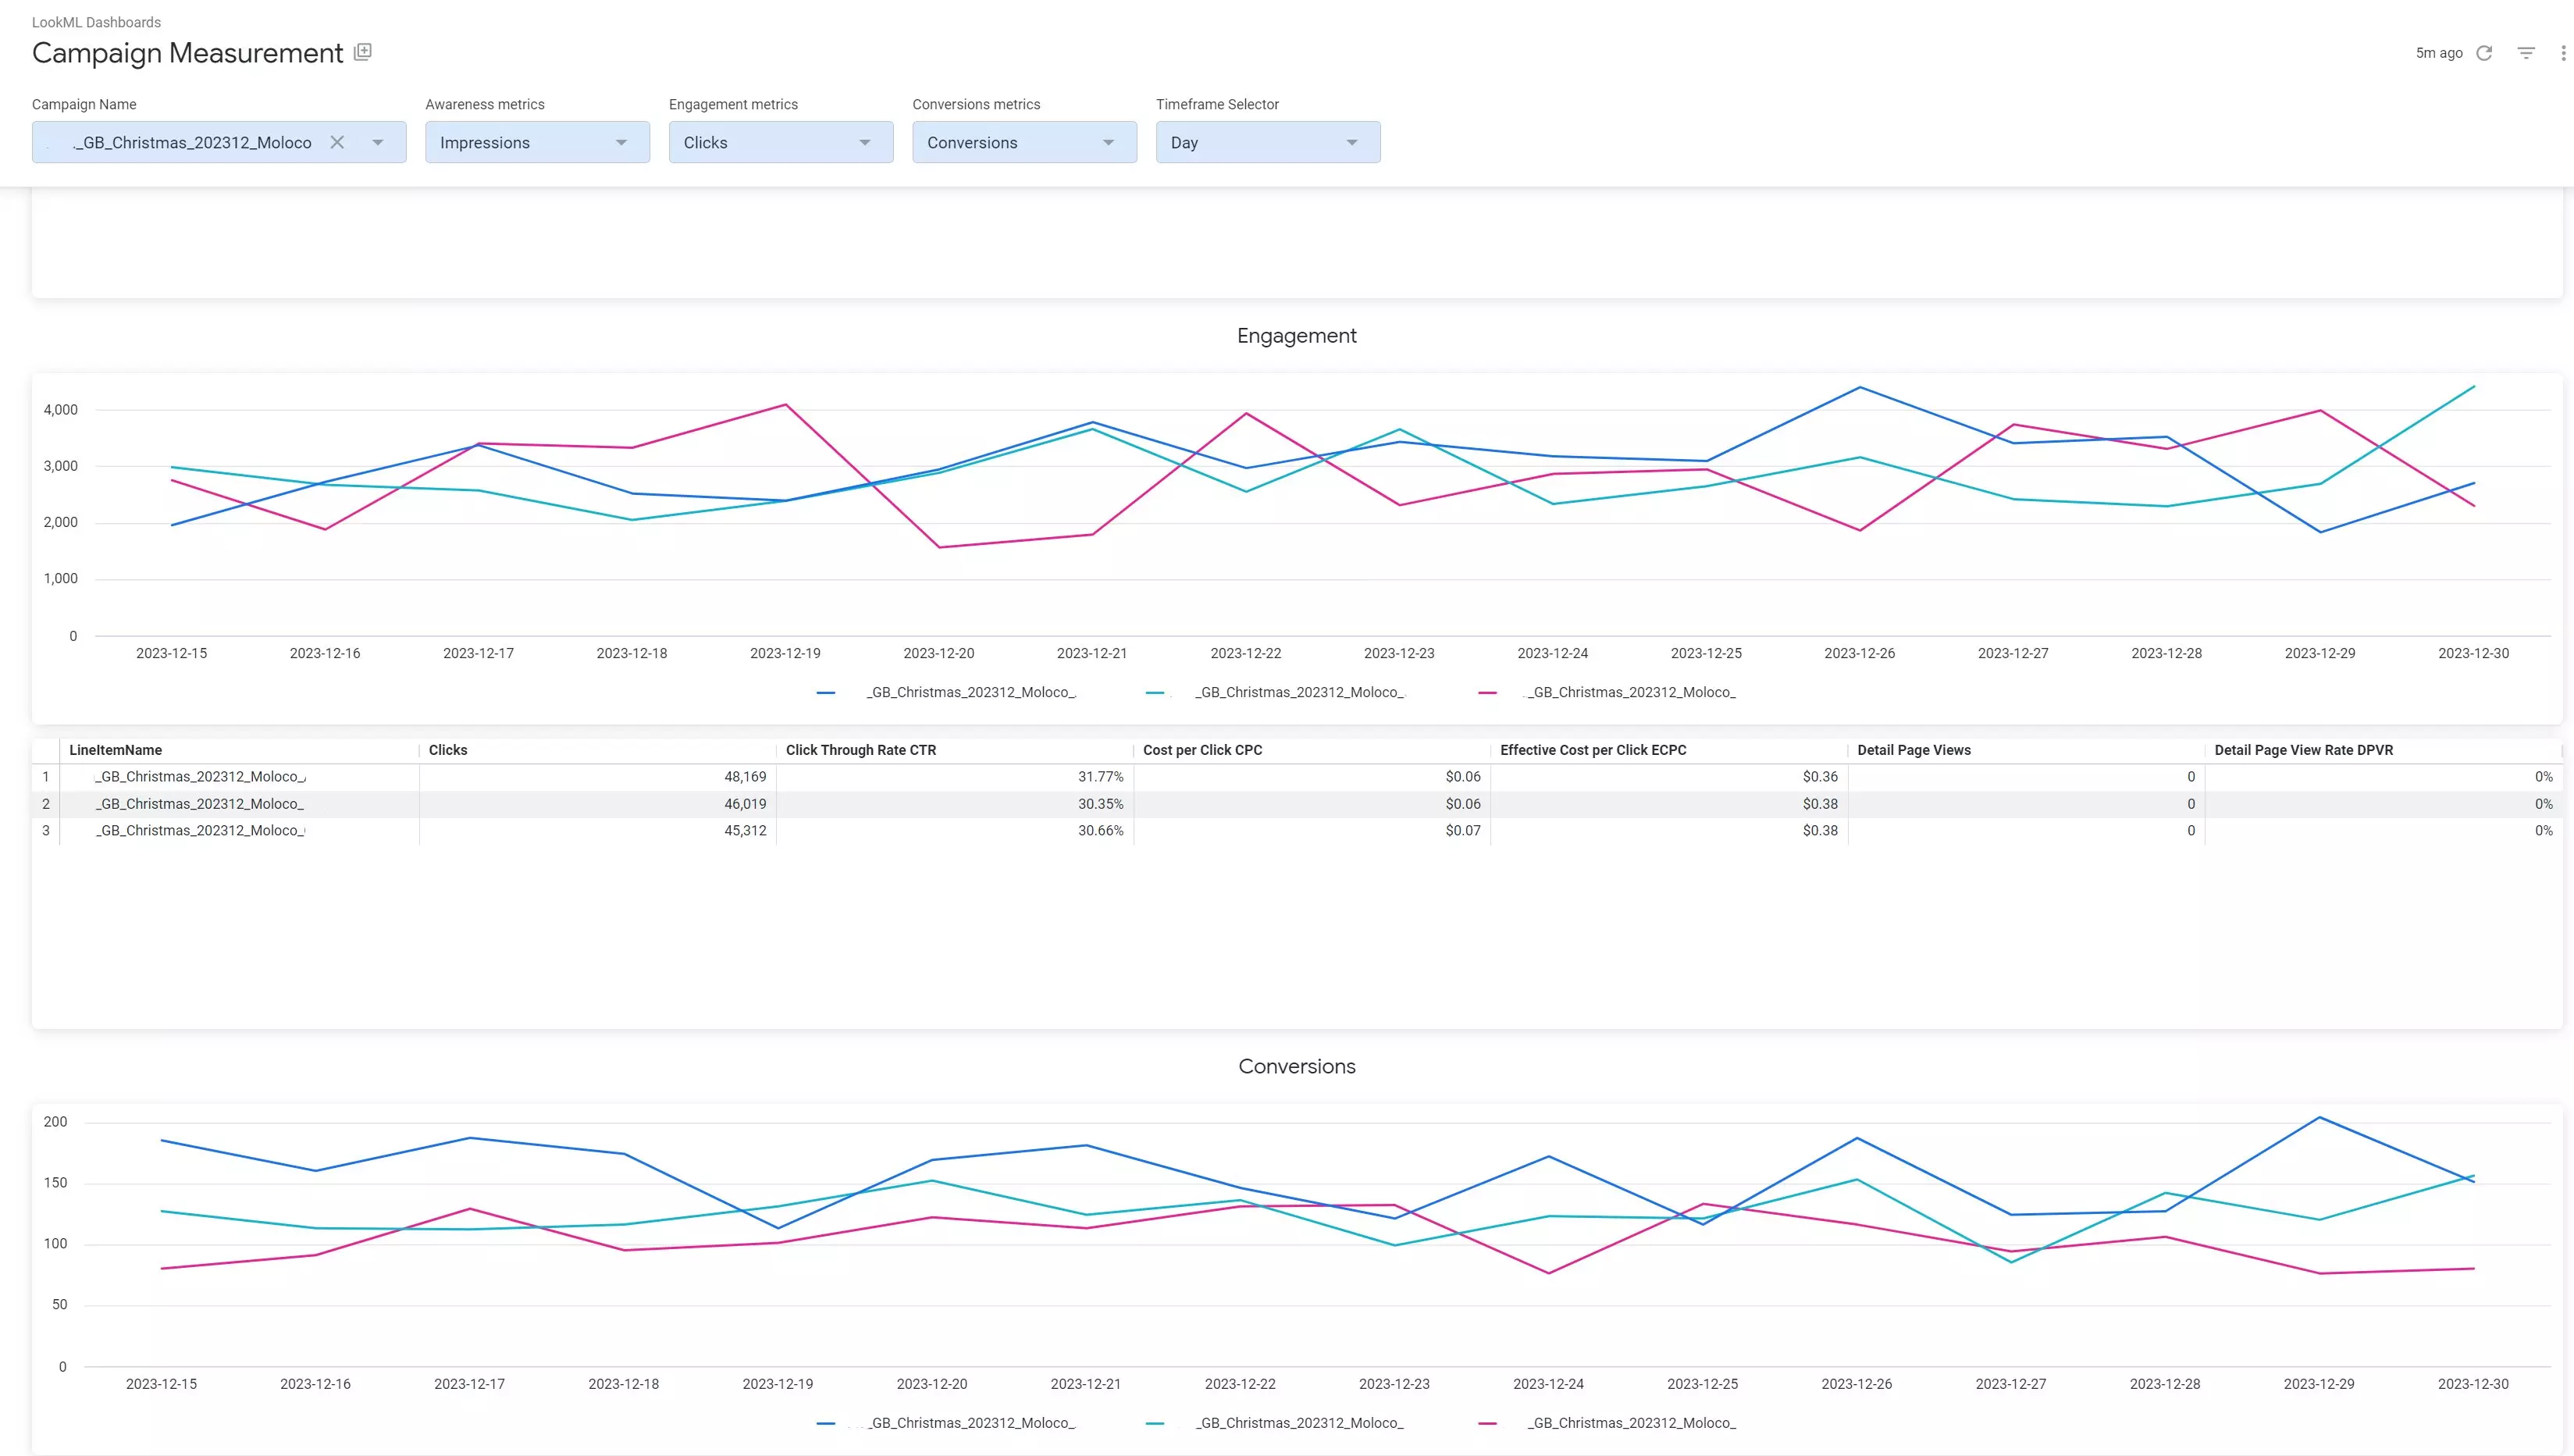Click 2023-12-19 label on Engagement chart axis
The height and width of the screenshot is (1456, 2574).
[x=785, y=653]
